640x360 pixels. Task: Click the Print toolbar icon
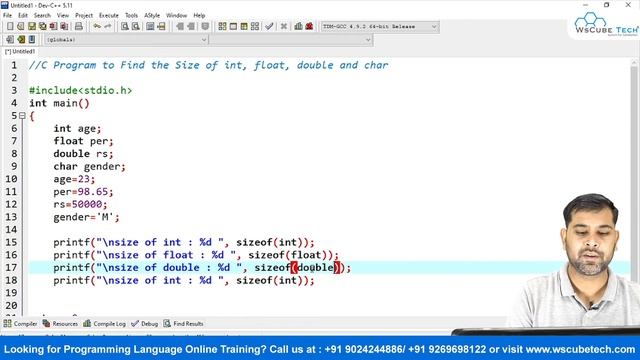click(x=79, y=27)
